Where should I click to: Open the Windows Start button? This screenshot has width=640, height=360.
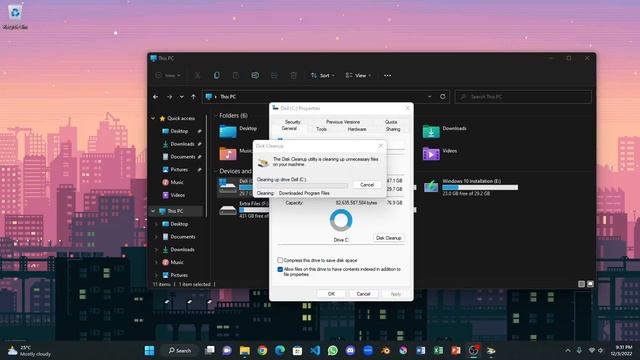tap(149, 351)
